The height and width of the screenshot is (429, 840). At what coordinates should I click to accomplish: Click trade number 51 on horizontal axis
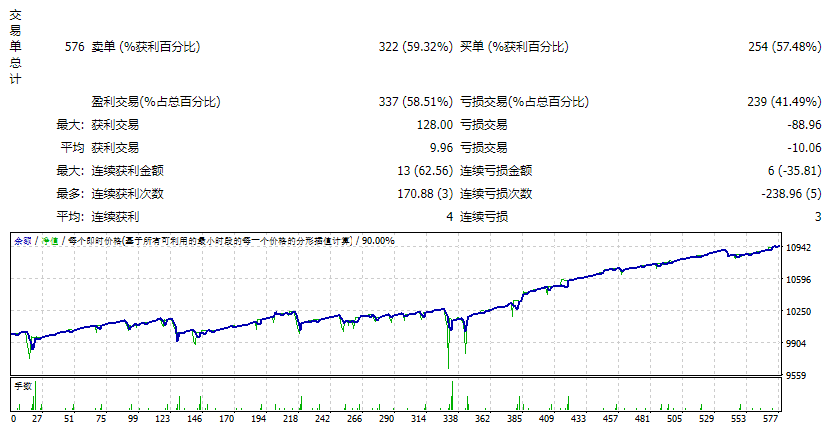tap(69, 419)
